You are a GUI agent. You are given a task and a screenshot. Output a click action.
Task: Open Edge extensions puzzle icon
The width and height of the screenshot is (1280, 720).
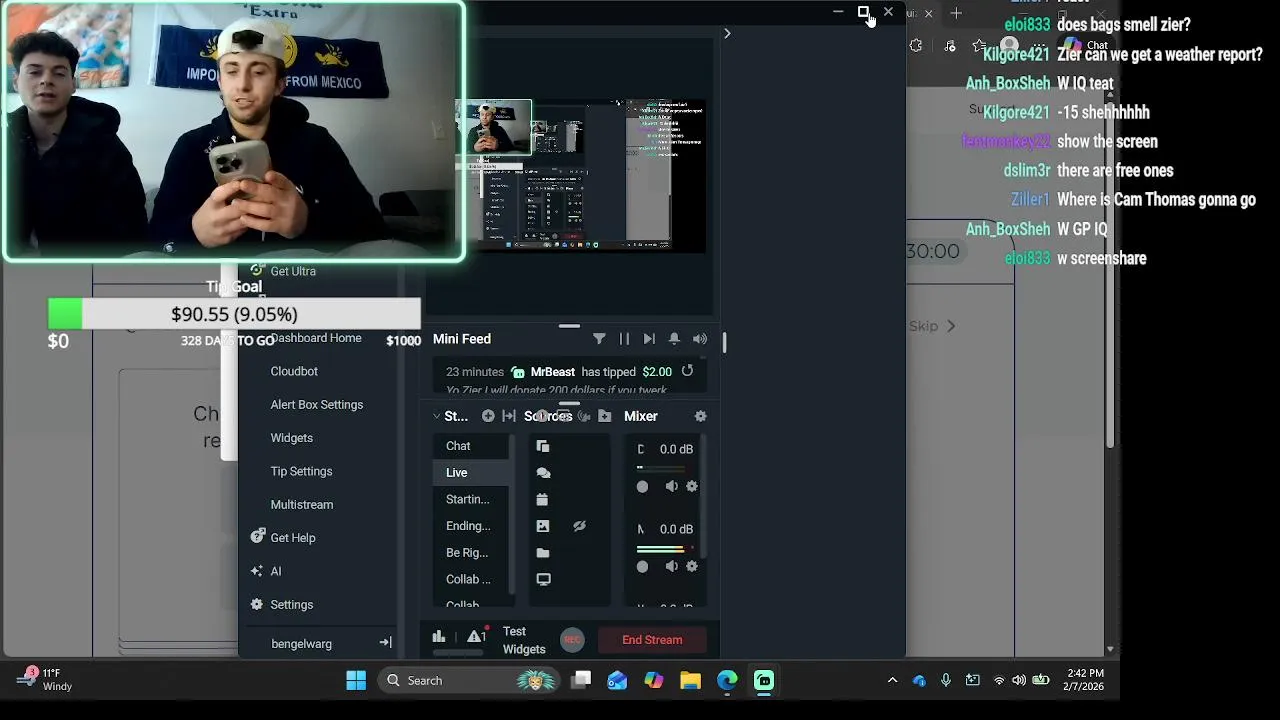pos(916,45)
